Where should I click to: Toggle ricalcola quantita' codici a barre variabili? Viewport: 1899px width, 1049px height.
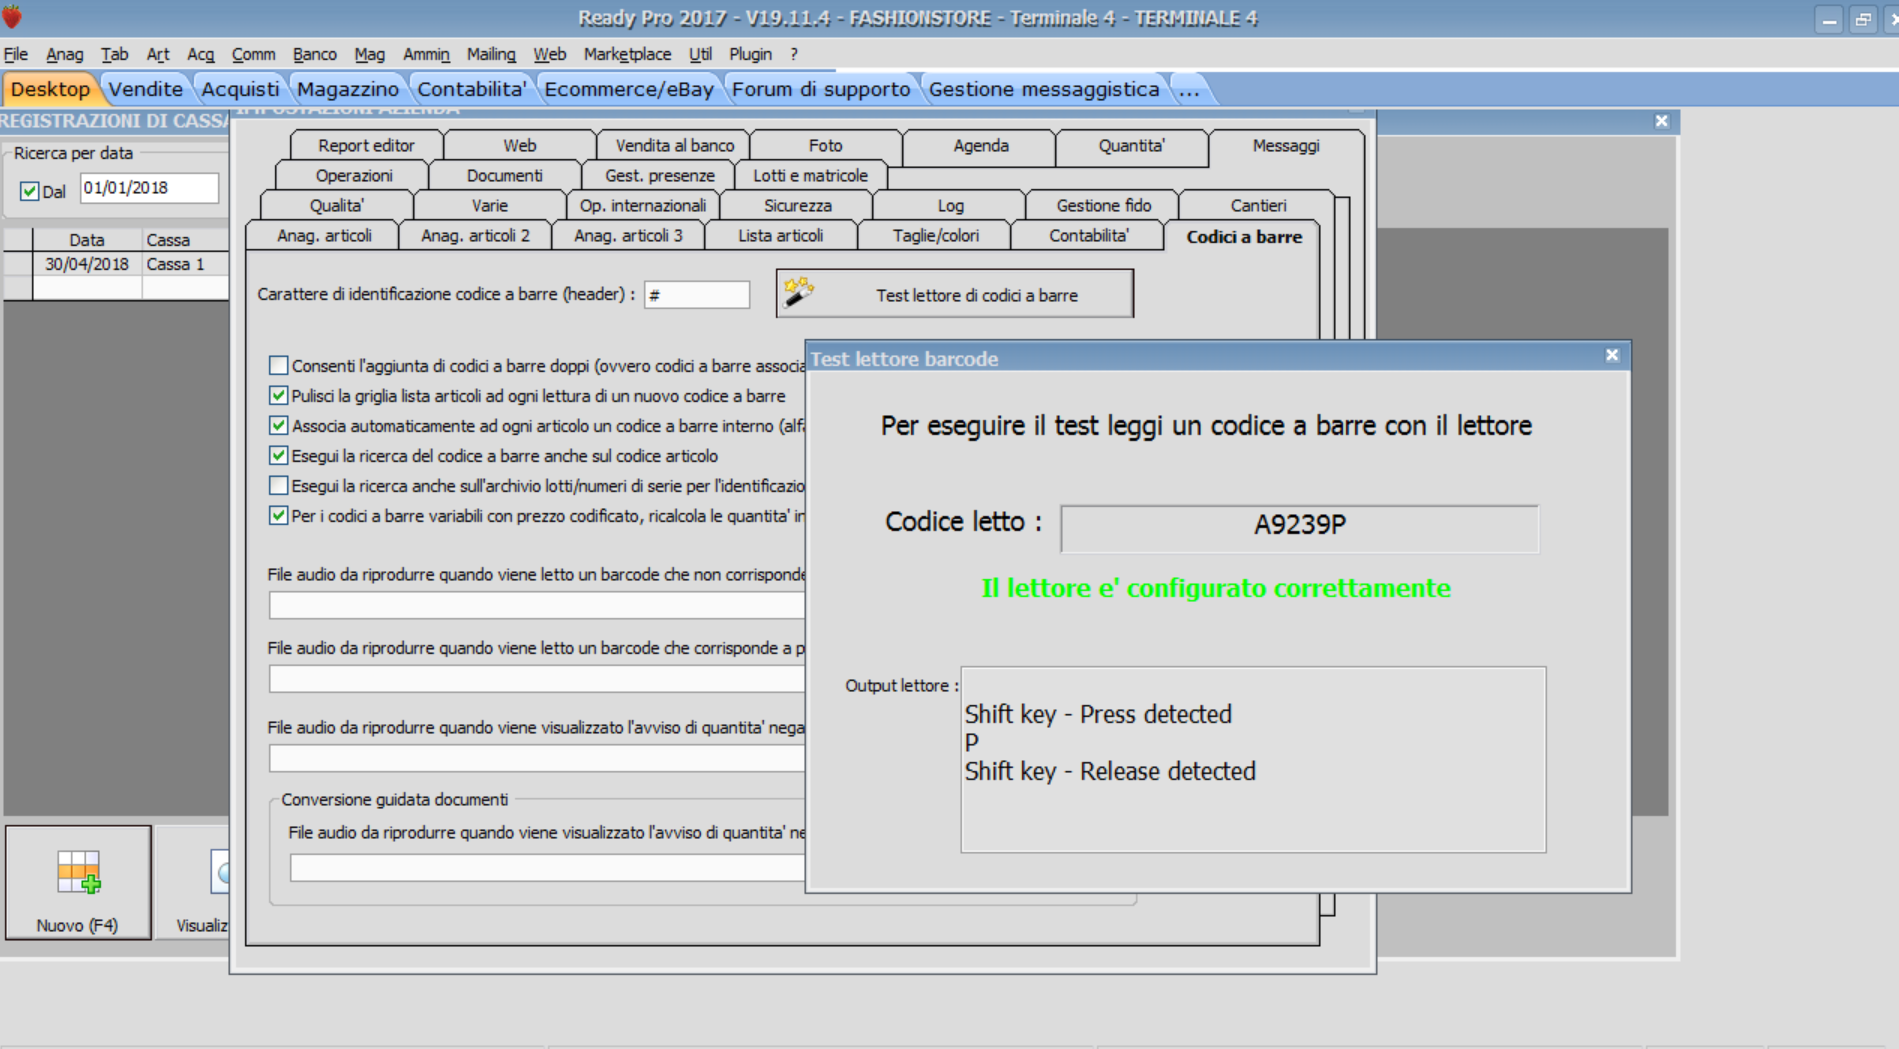pyautogui.click(x=279, y=516)
